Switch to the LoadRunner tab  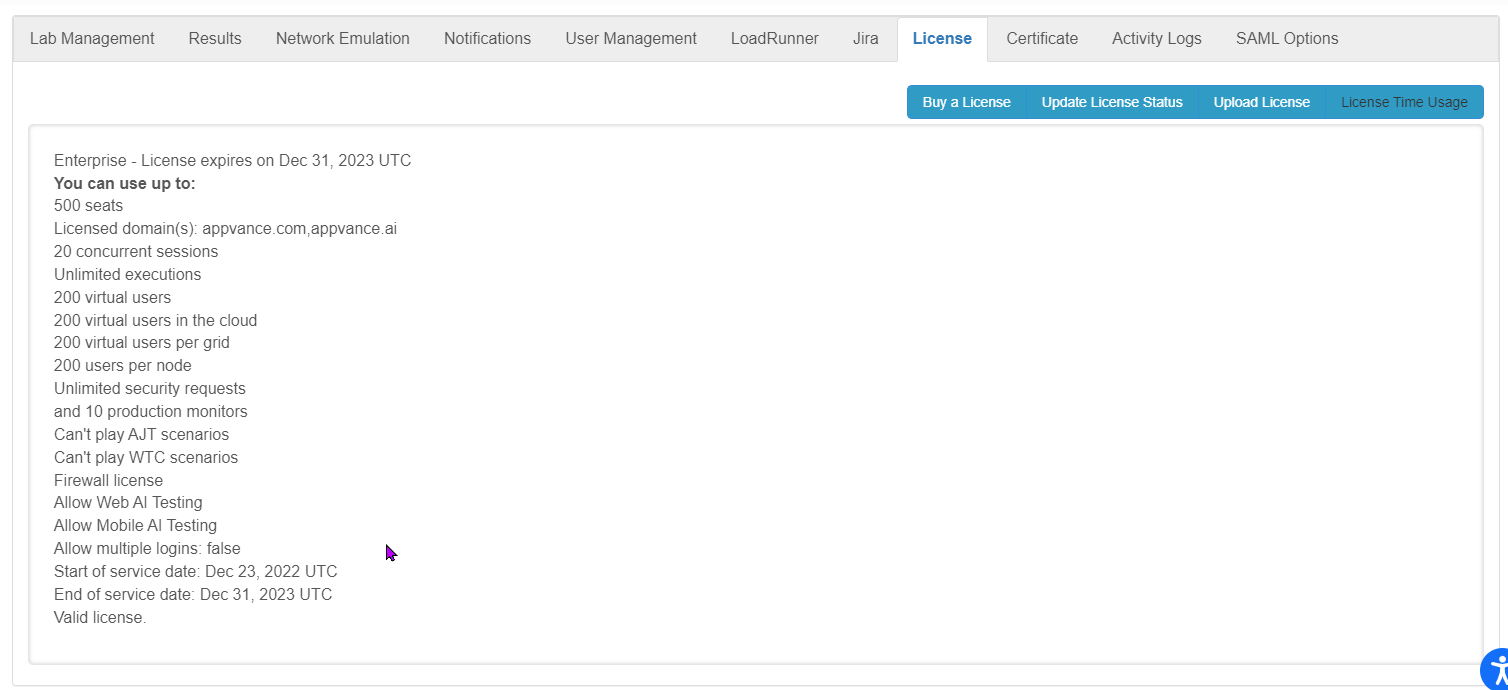point(774,39)
